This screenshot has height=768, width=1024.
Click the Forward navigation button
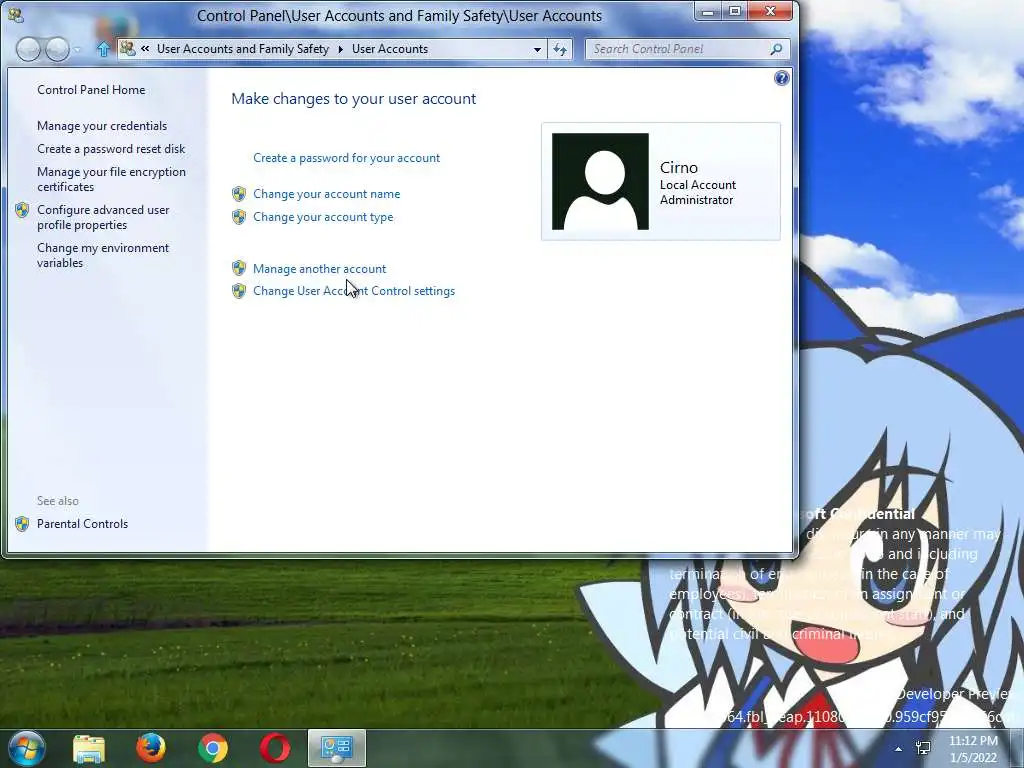point(57,49)
